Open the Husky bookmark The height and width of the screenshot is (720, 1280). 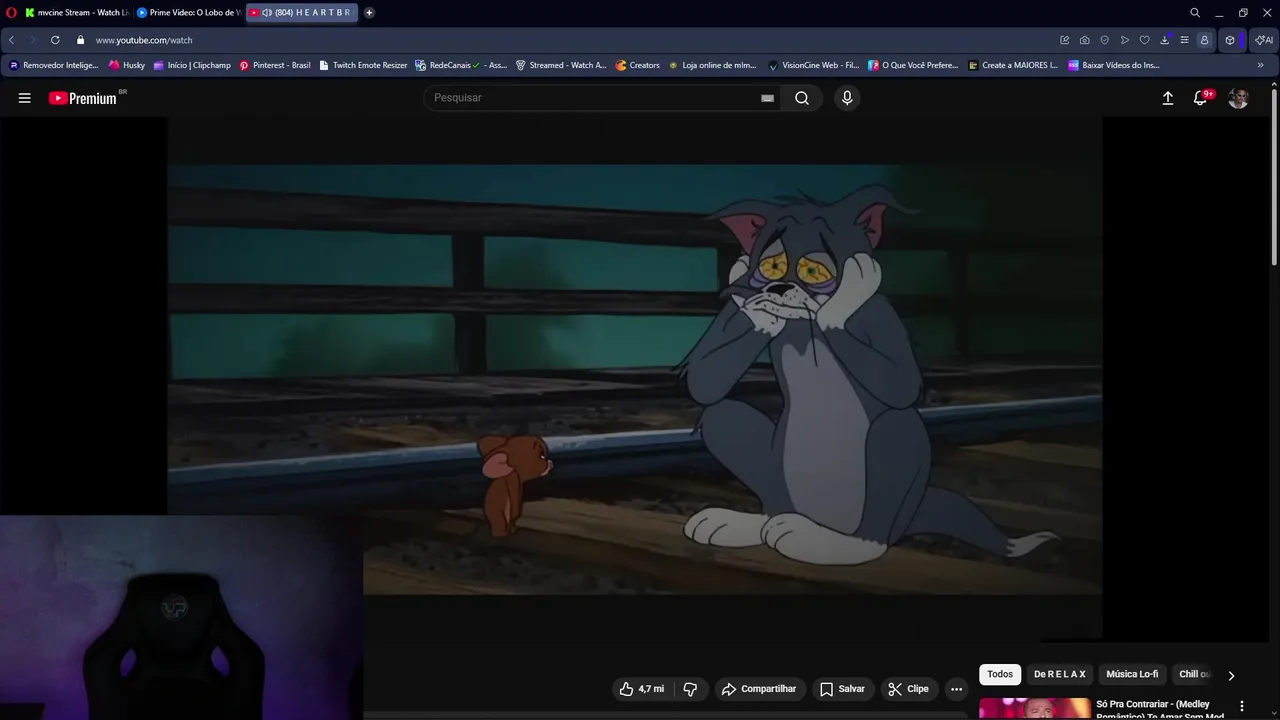[127, 65]
